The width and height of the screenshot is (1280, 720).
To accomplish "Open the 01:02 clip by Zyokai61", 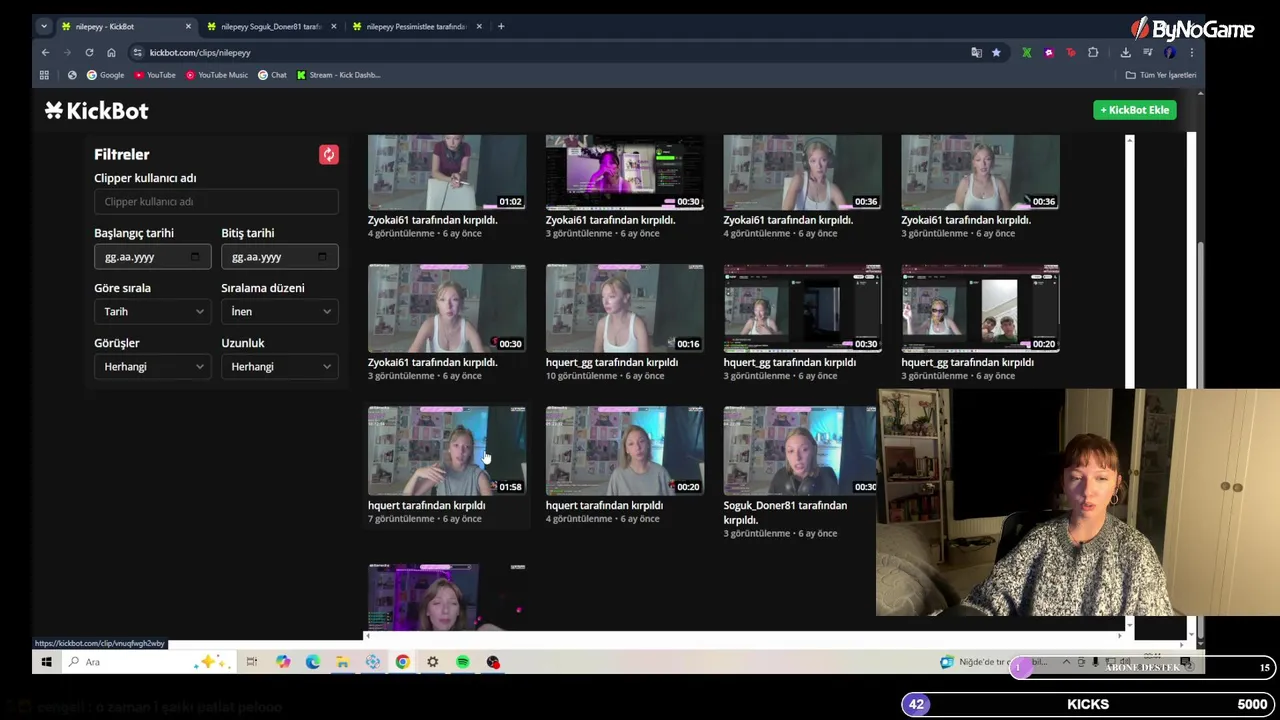I will pos(447,172).
